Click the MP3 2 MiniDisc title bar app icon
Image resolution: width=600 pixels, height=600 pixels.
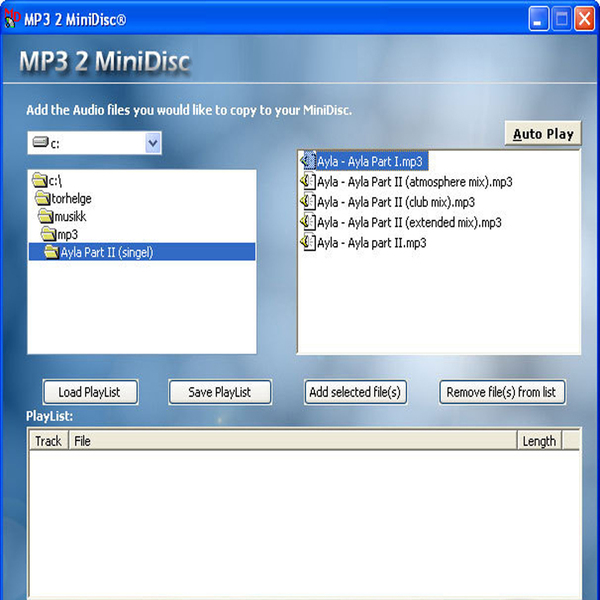[x=11, y=18]
